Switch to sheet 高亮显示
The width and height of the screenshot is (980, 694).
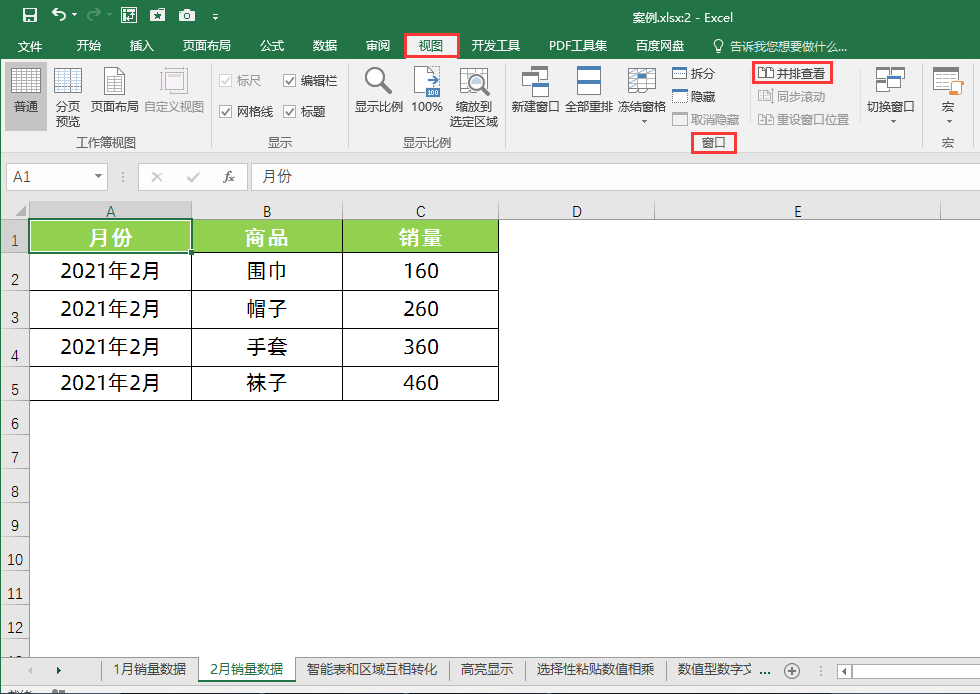tap(487, 669)
